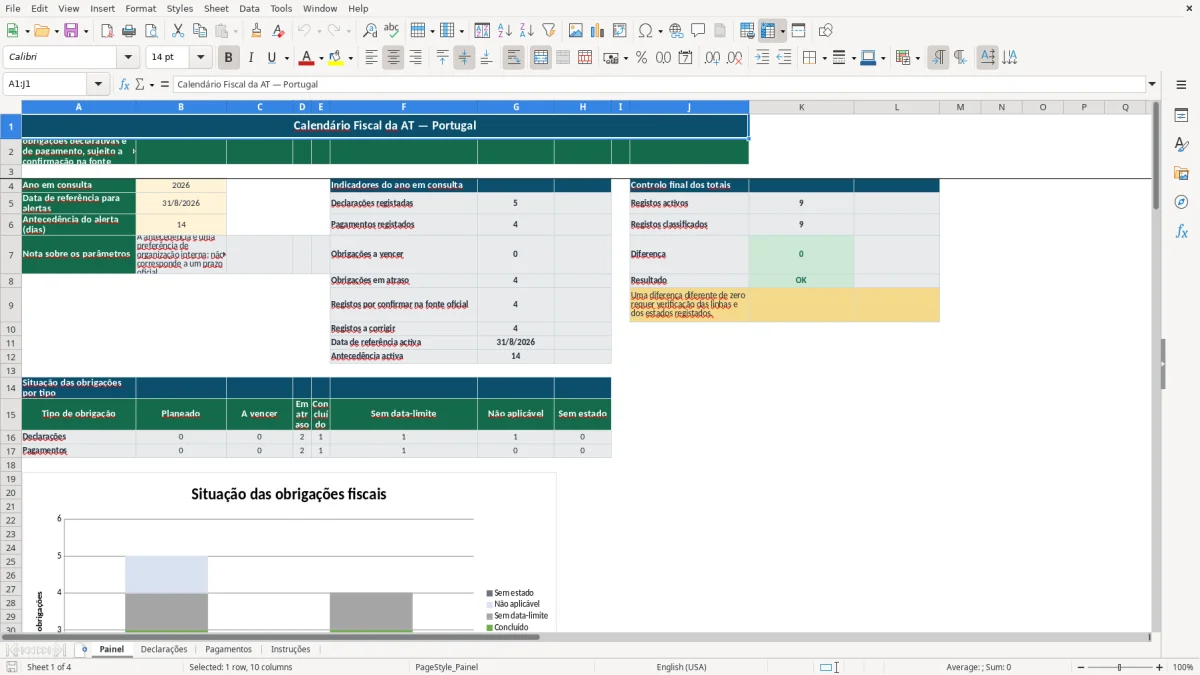Increase indent
The width and height of the screenshot is (1200, 675).
click(x=762, y=58)
